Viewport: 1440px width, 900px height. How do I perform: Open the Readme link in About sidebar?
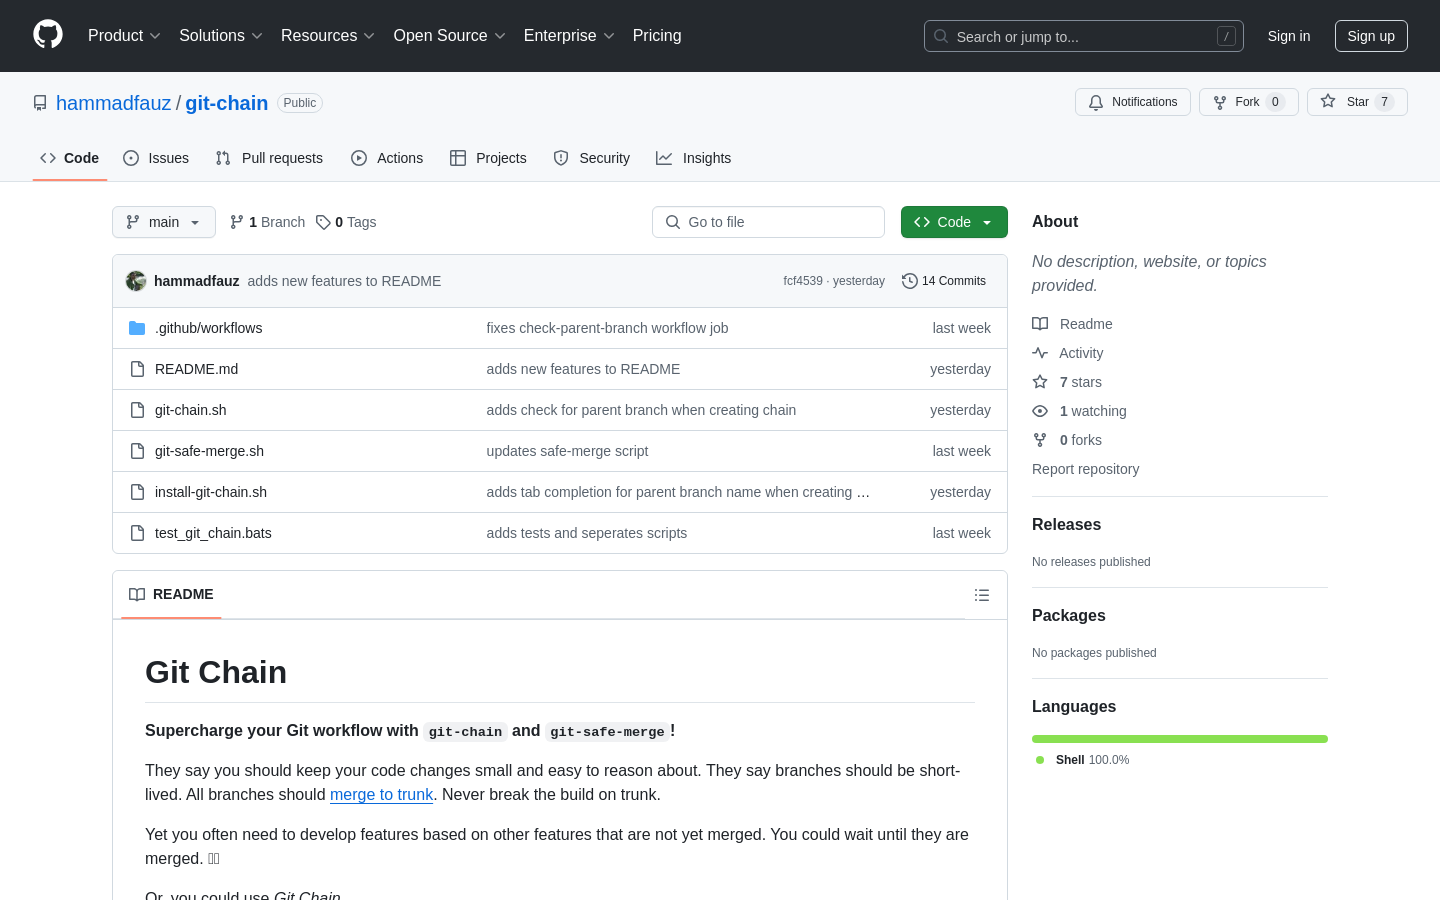1072,324
